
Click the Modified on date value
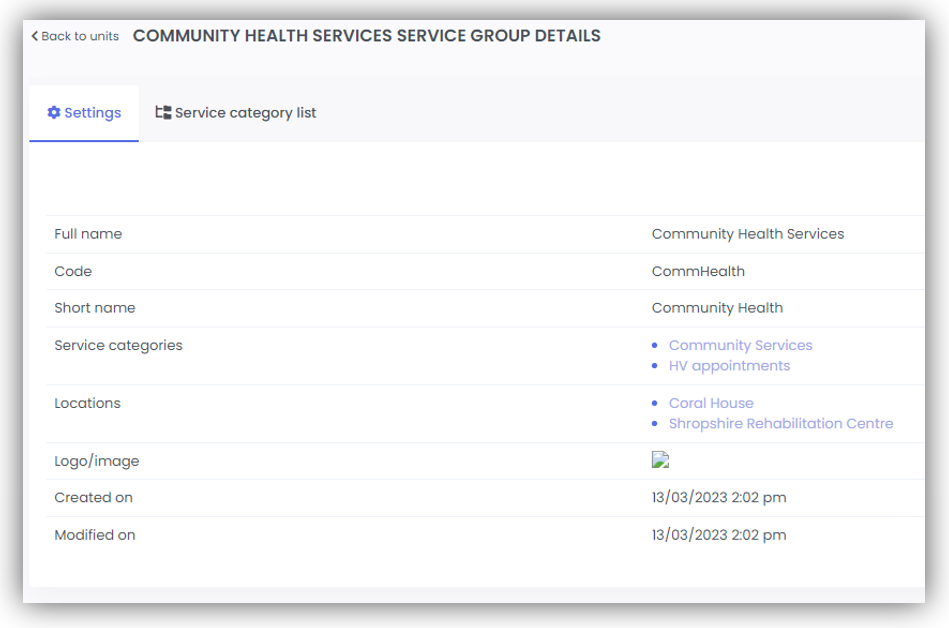(718, 535)
